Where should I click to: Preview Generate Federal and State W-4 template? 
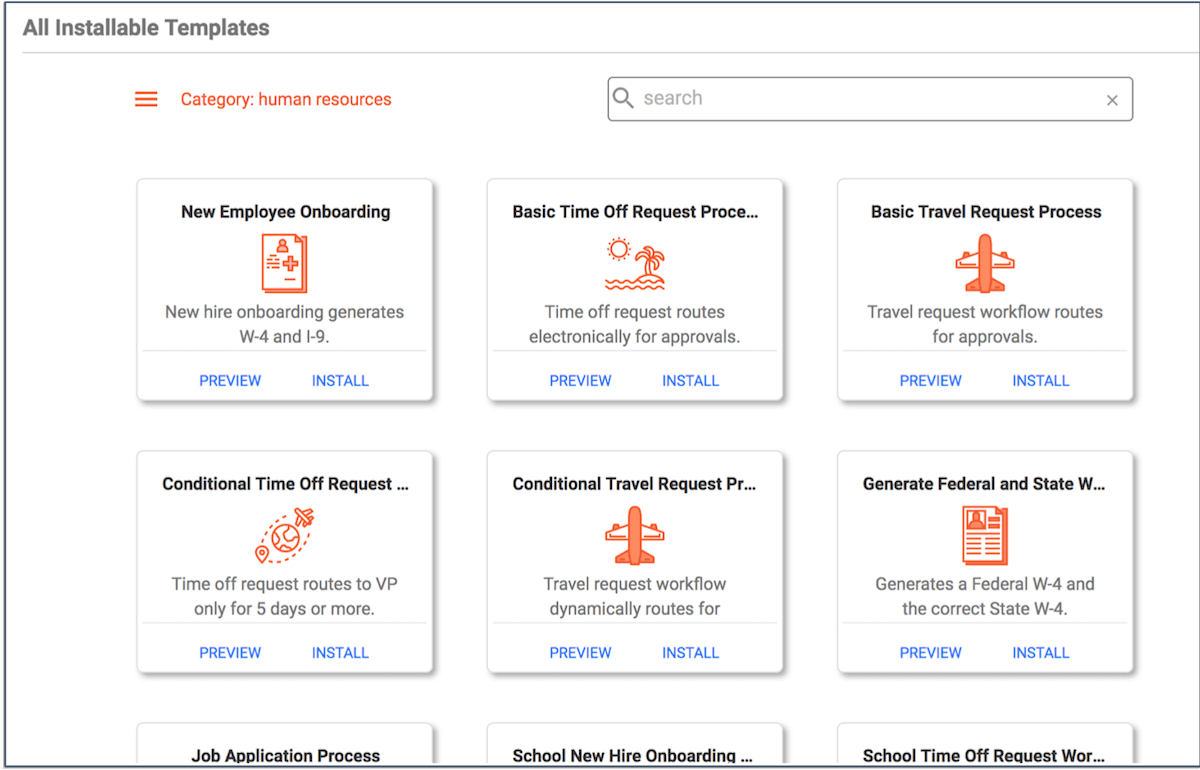[x=930, y=653]
